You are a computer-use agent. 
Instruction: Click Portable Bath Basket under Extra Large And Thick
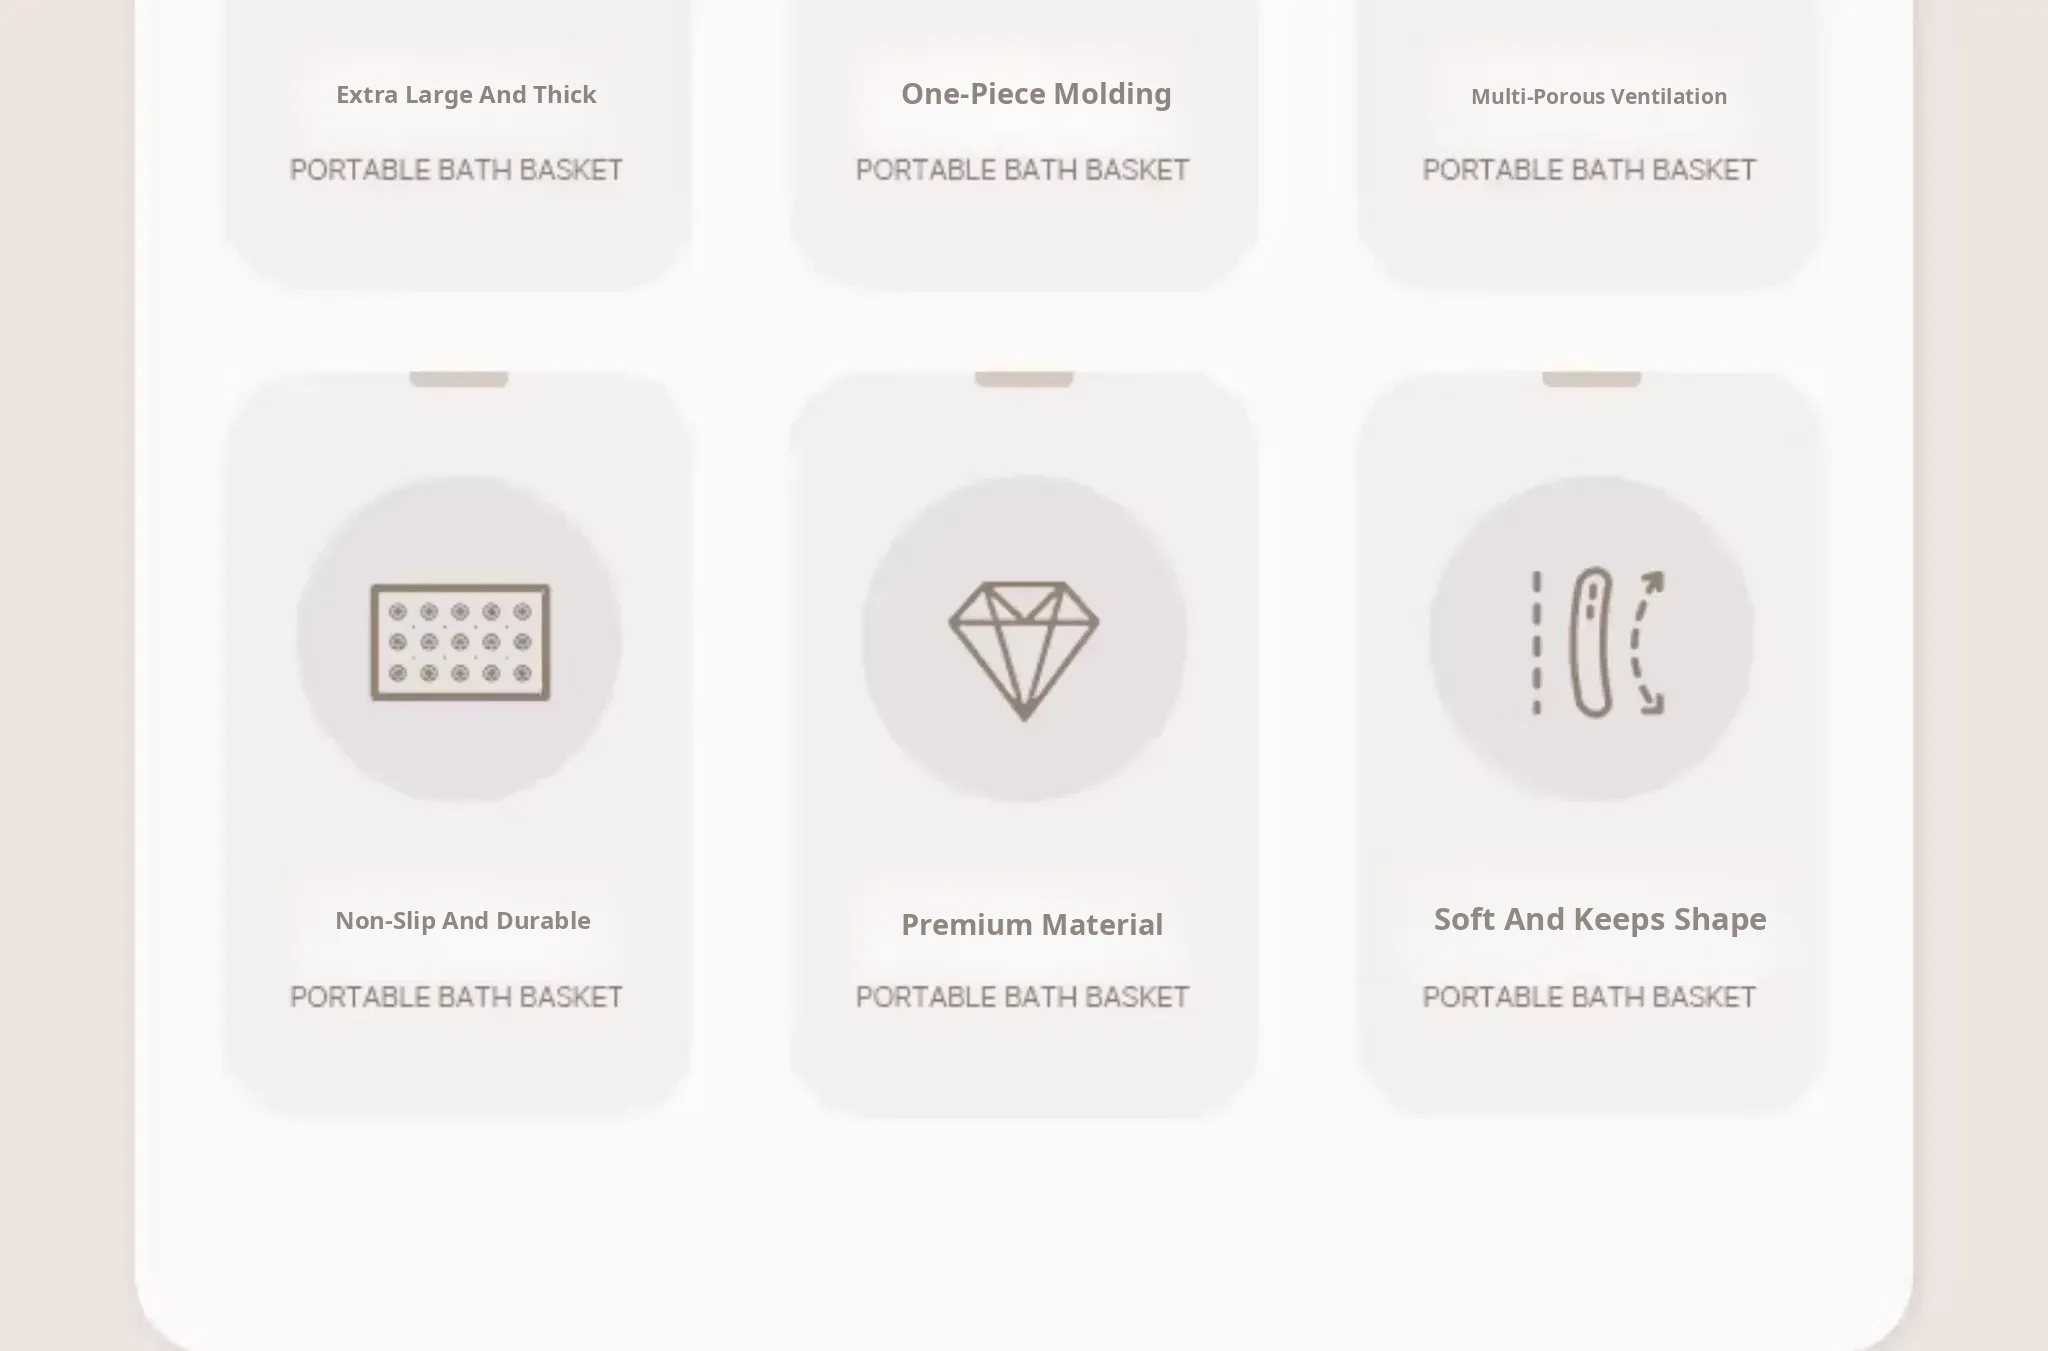456,170
